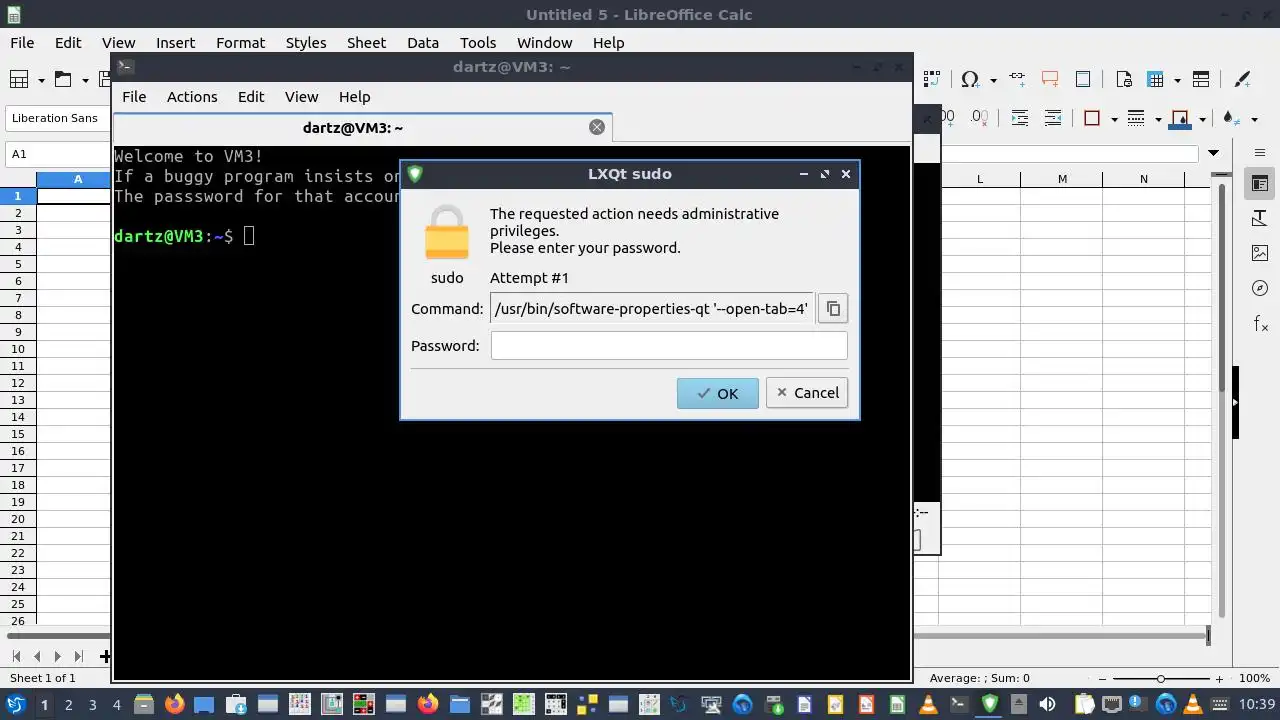Open the terminal Help menu
Viewport: 1280px width, 720px height.
click(354, 97)
